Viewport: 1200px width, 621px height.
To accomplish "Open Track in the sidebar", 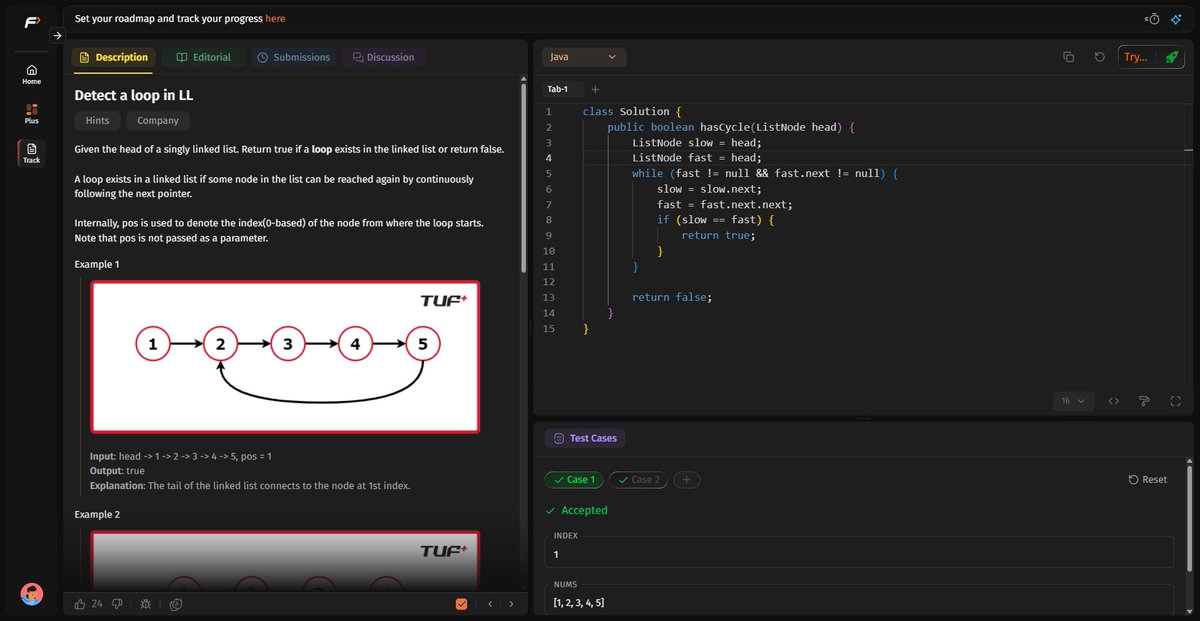I will click(x=32, y=153).
